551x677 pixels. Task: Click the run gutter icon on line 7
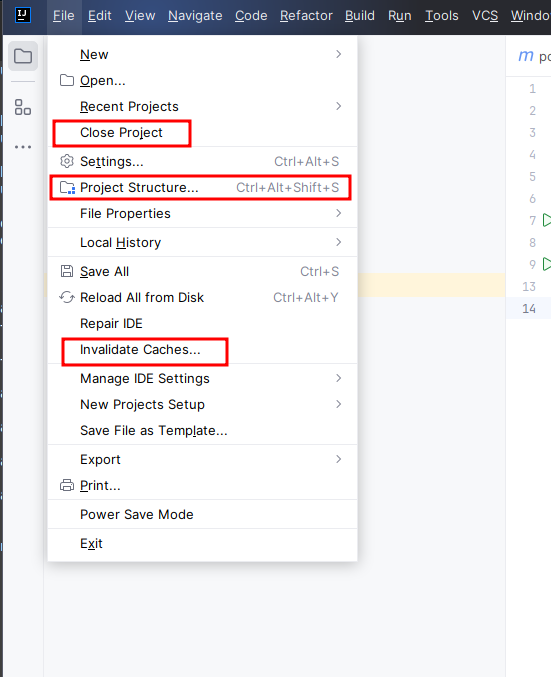pos(546,220)
